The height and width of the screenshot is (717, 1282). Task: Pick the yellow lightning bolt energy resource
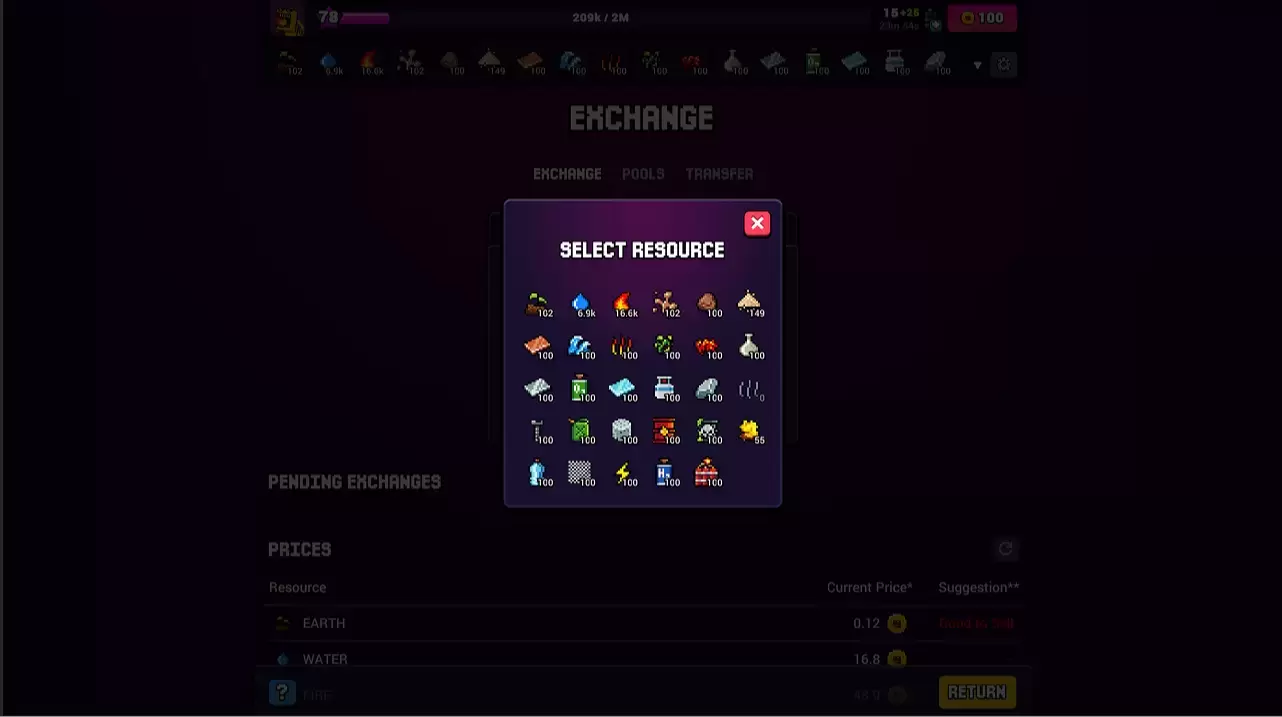tap(624, 473)
